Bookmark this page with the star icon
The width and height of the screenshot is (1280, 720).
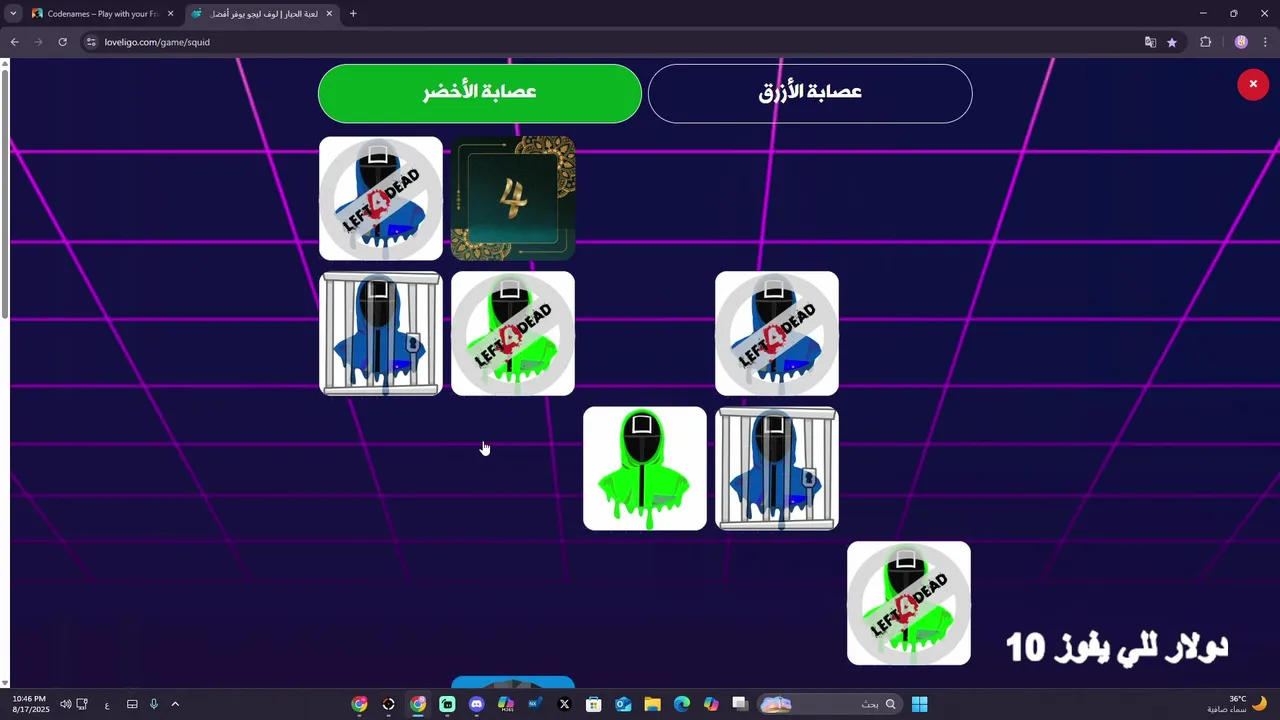coord(1172,42)
